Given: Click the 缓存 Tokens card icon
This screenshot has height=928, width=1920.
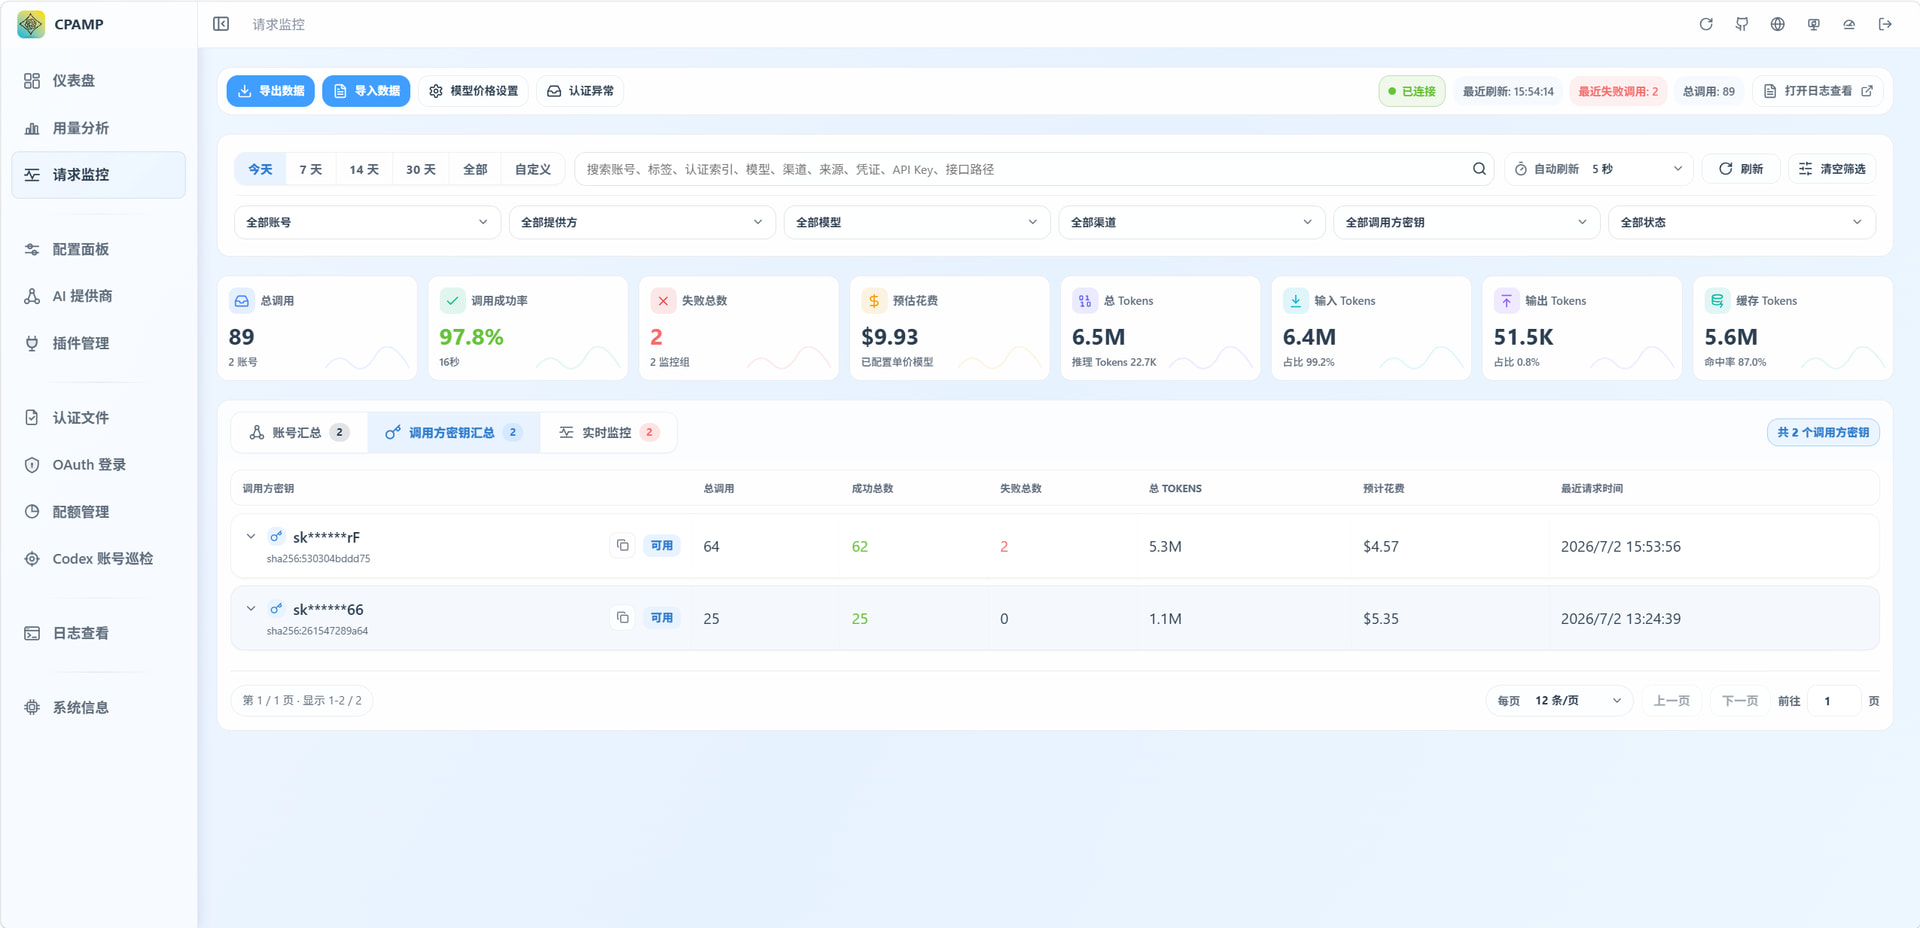Looking at the screenshot, I should tap(1717, 301).
